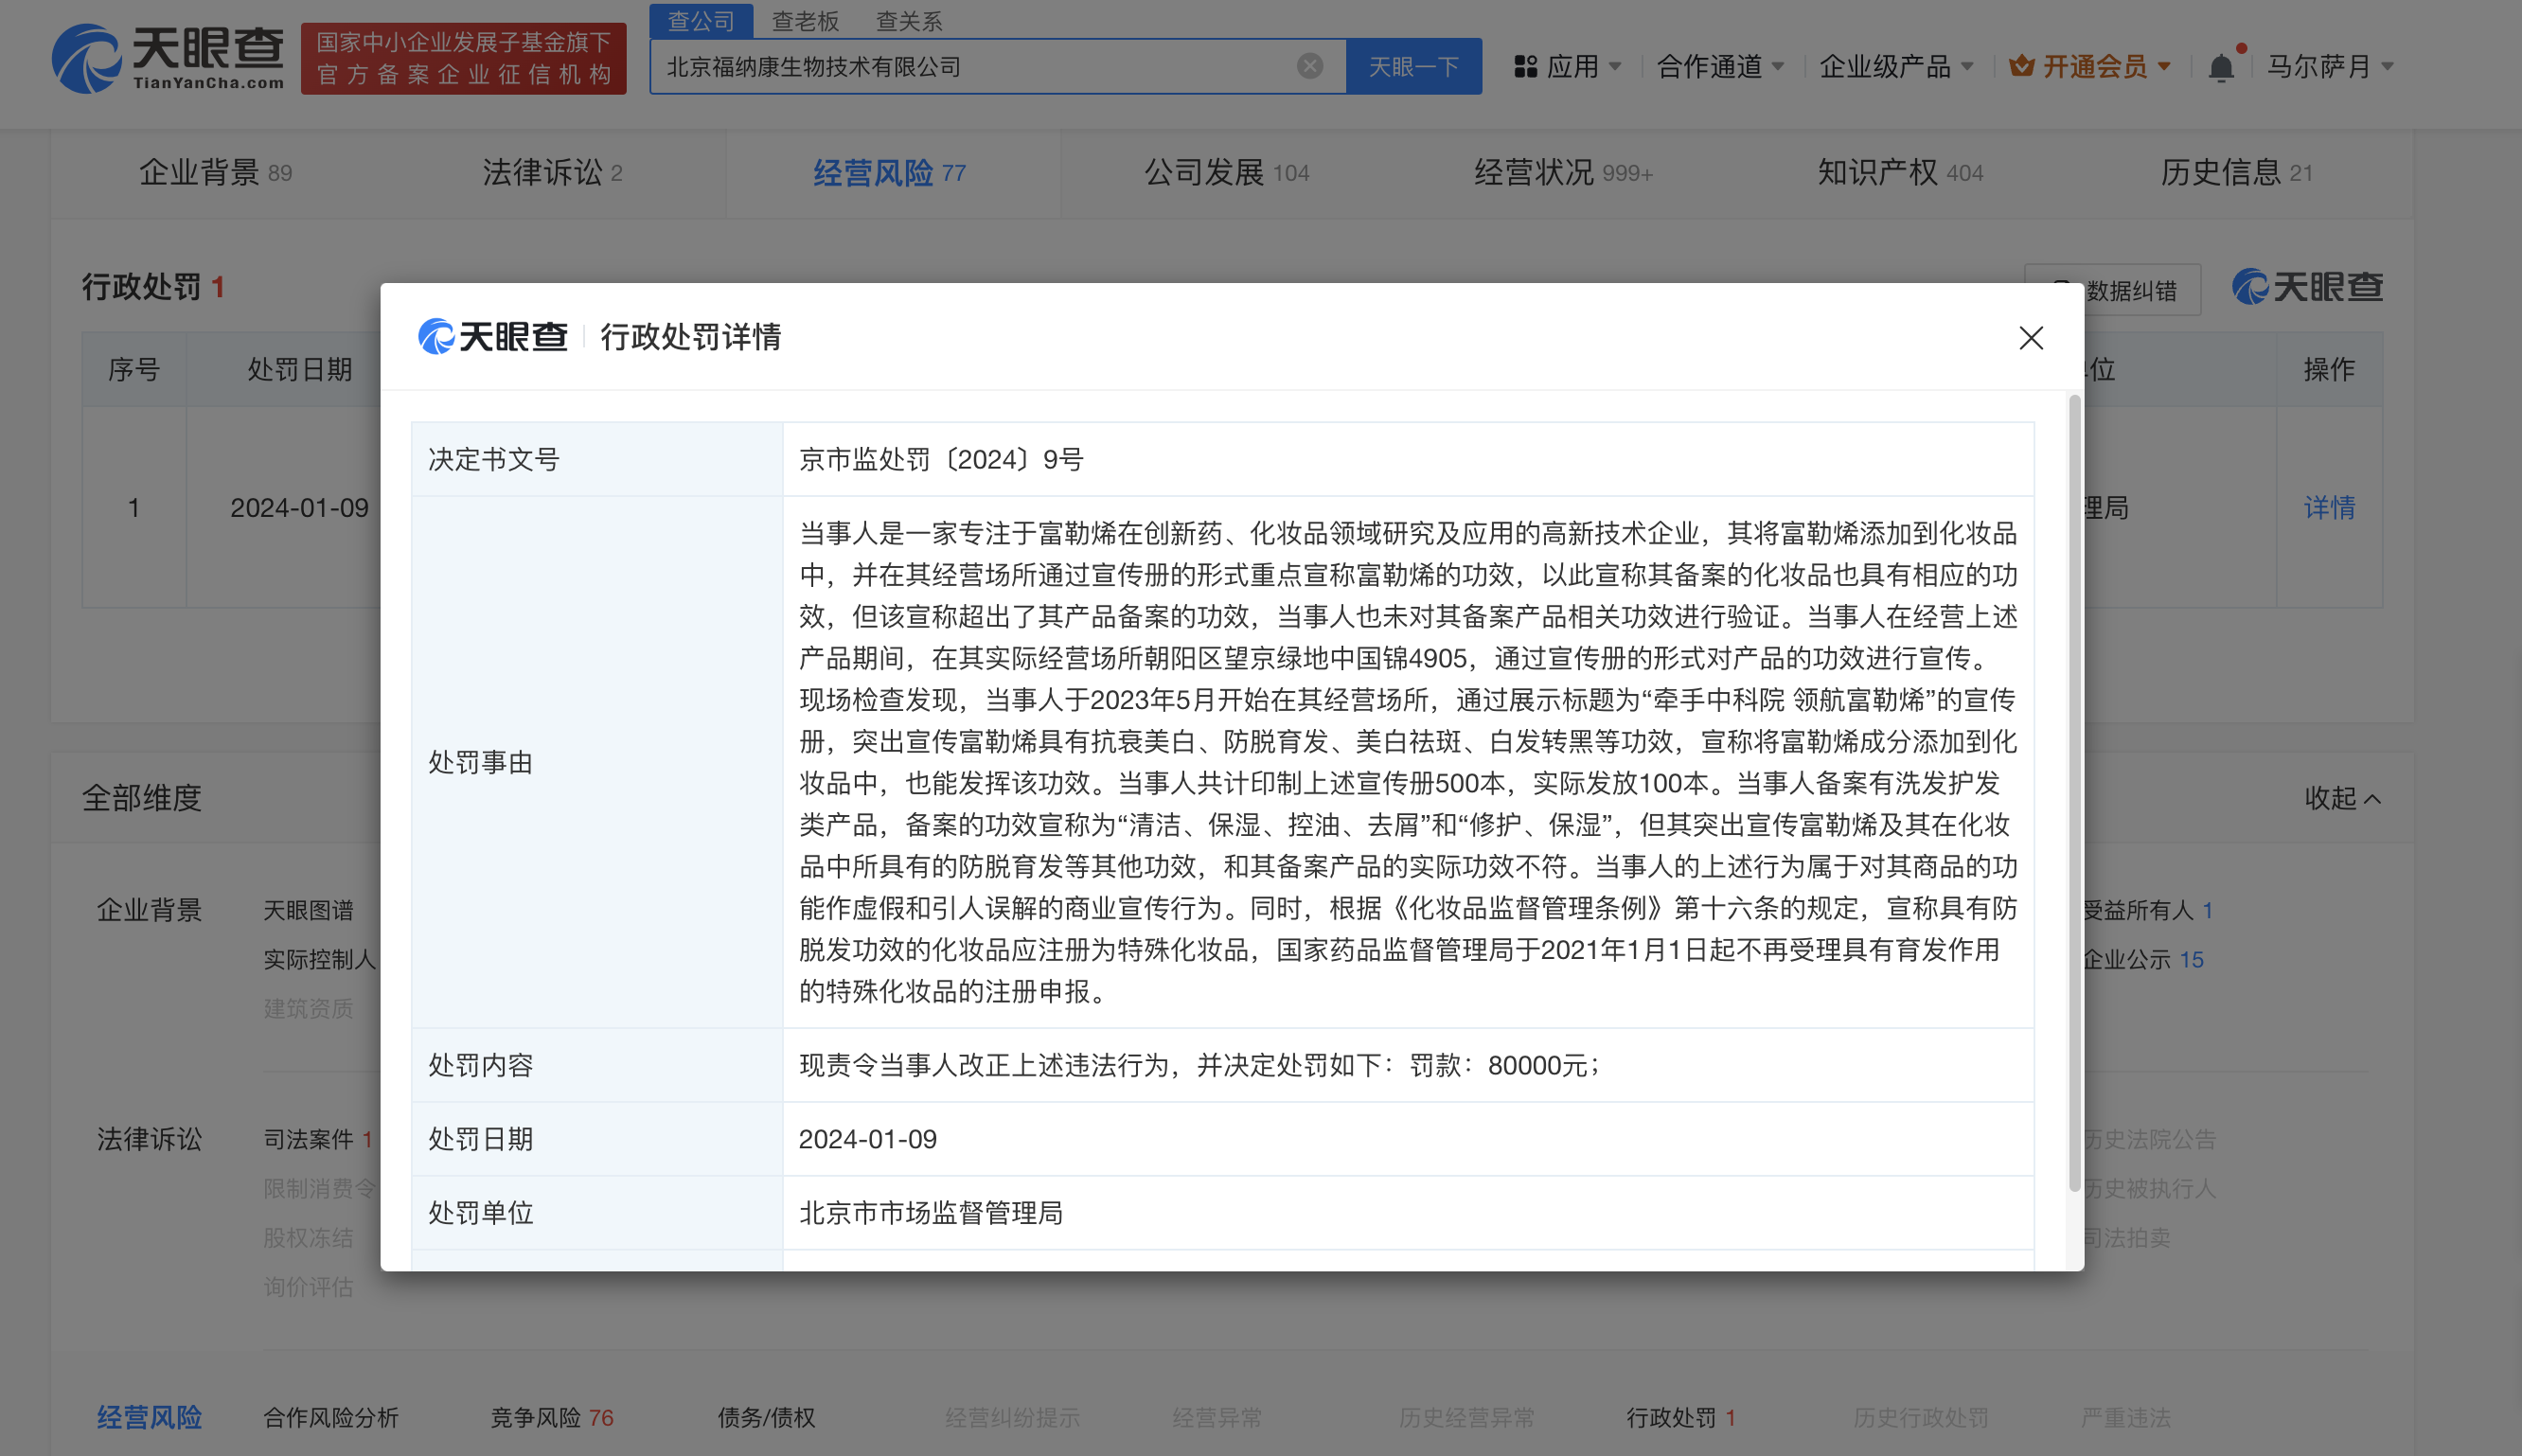This screenshot has width=2522, height=1456.
Task: Select the 经营风险 tab
Action: click(x=889, y=173)
